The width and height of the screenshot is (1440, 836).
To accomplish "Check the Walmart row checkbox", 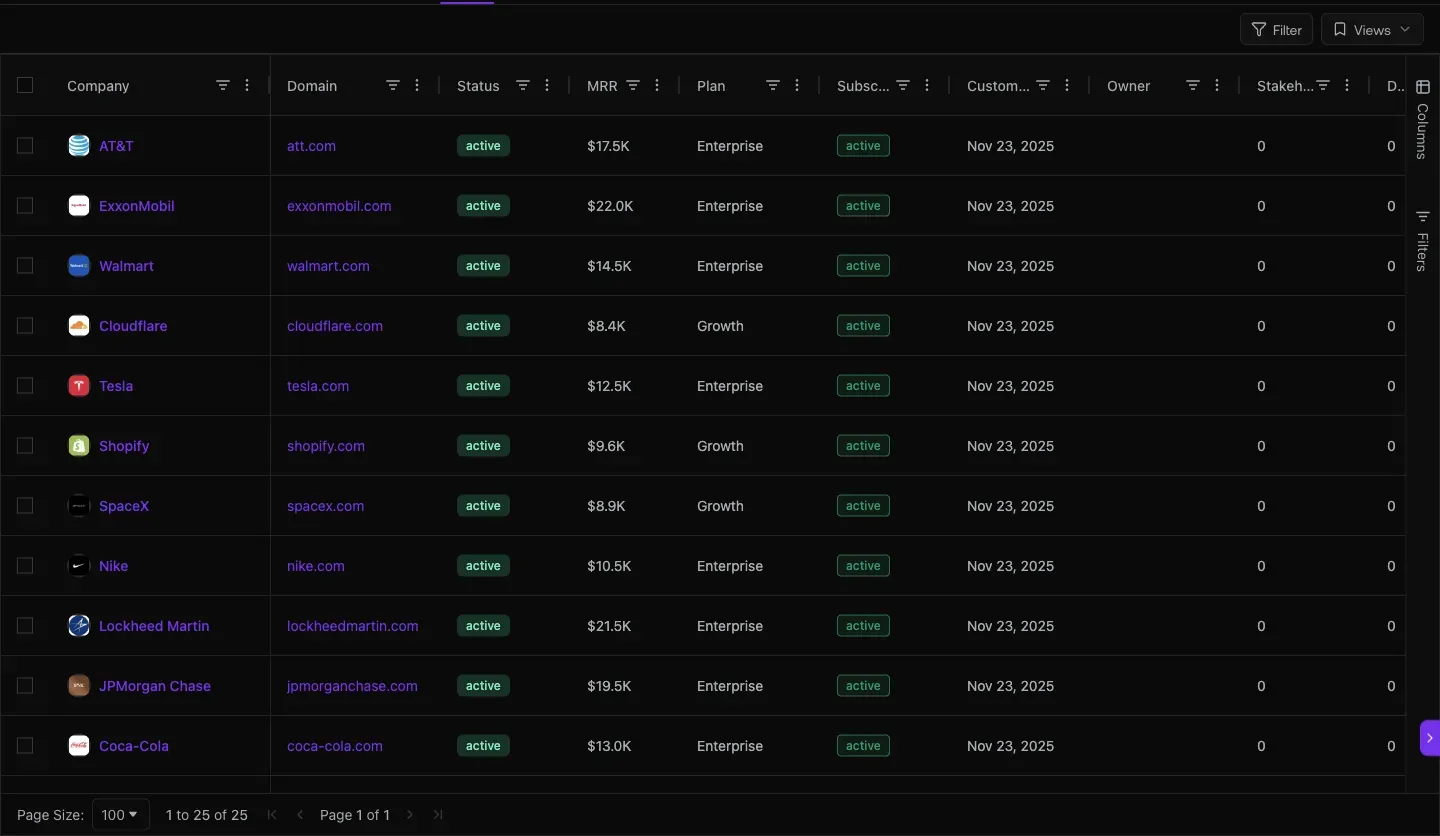I will (x=25, y=266).
